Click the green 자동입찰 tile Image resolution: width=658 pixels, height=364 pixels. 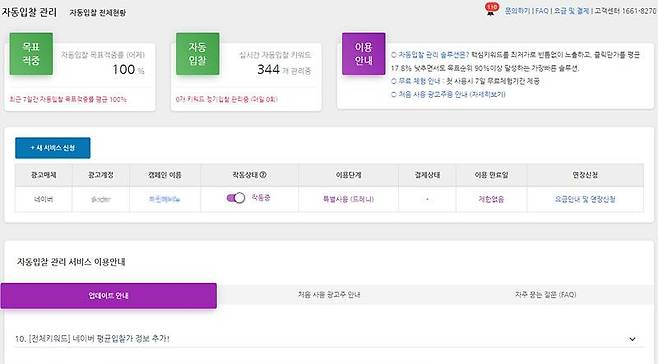point(197,54)
